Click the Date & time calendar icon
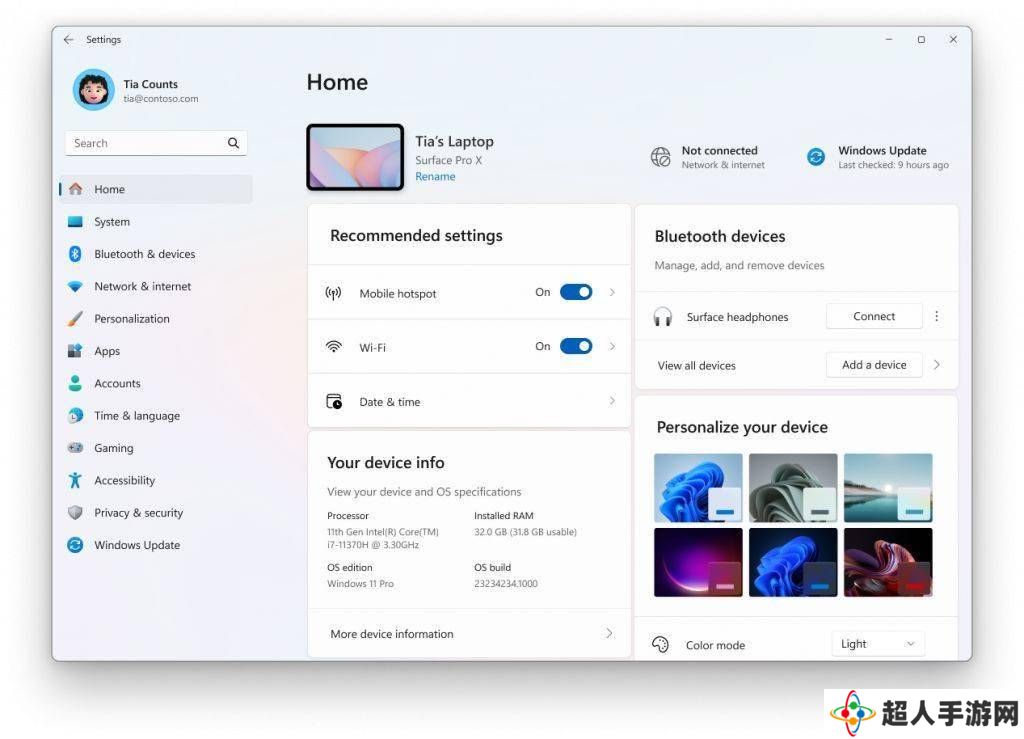1024x739 pixels. tap(334, 401)
